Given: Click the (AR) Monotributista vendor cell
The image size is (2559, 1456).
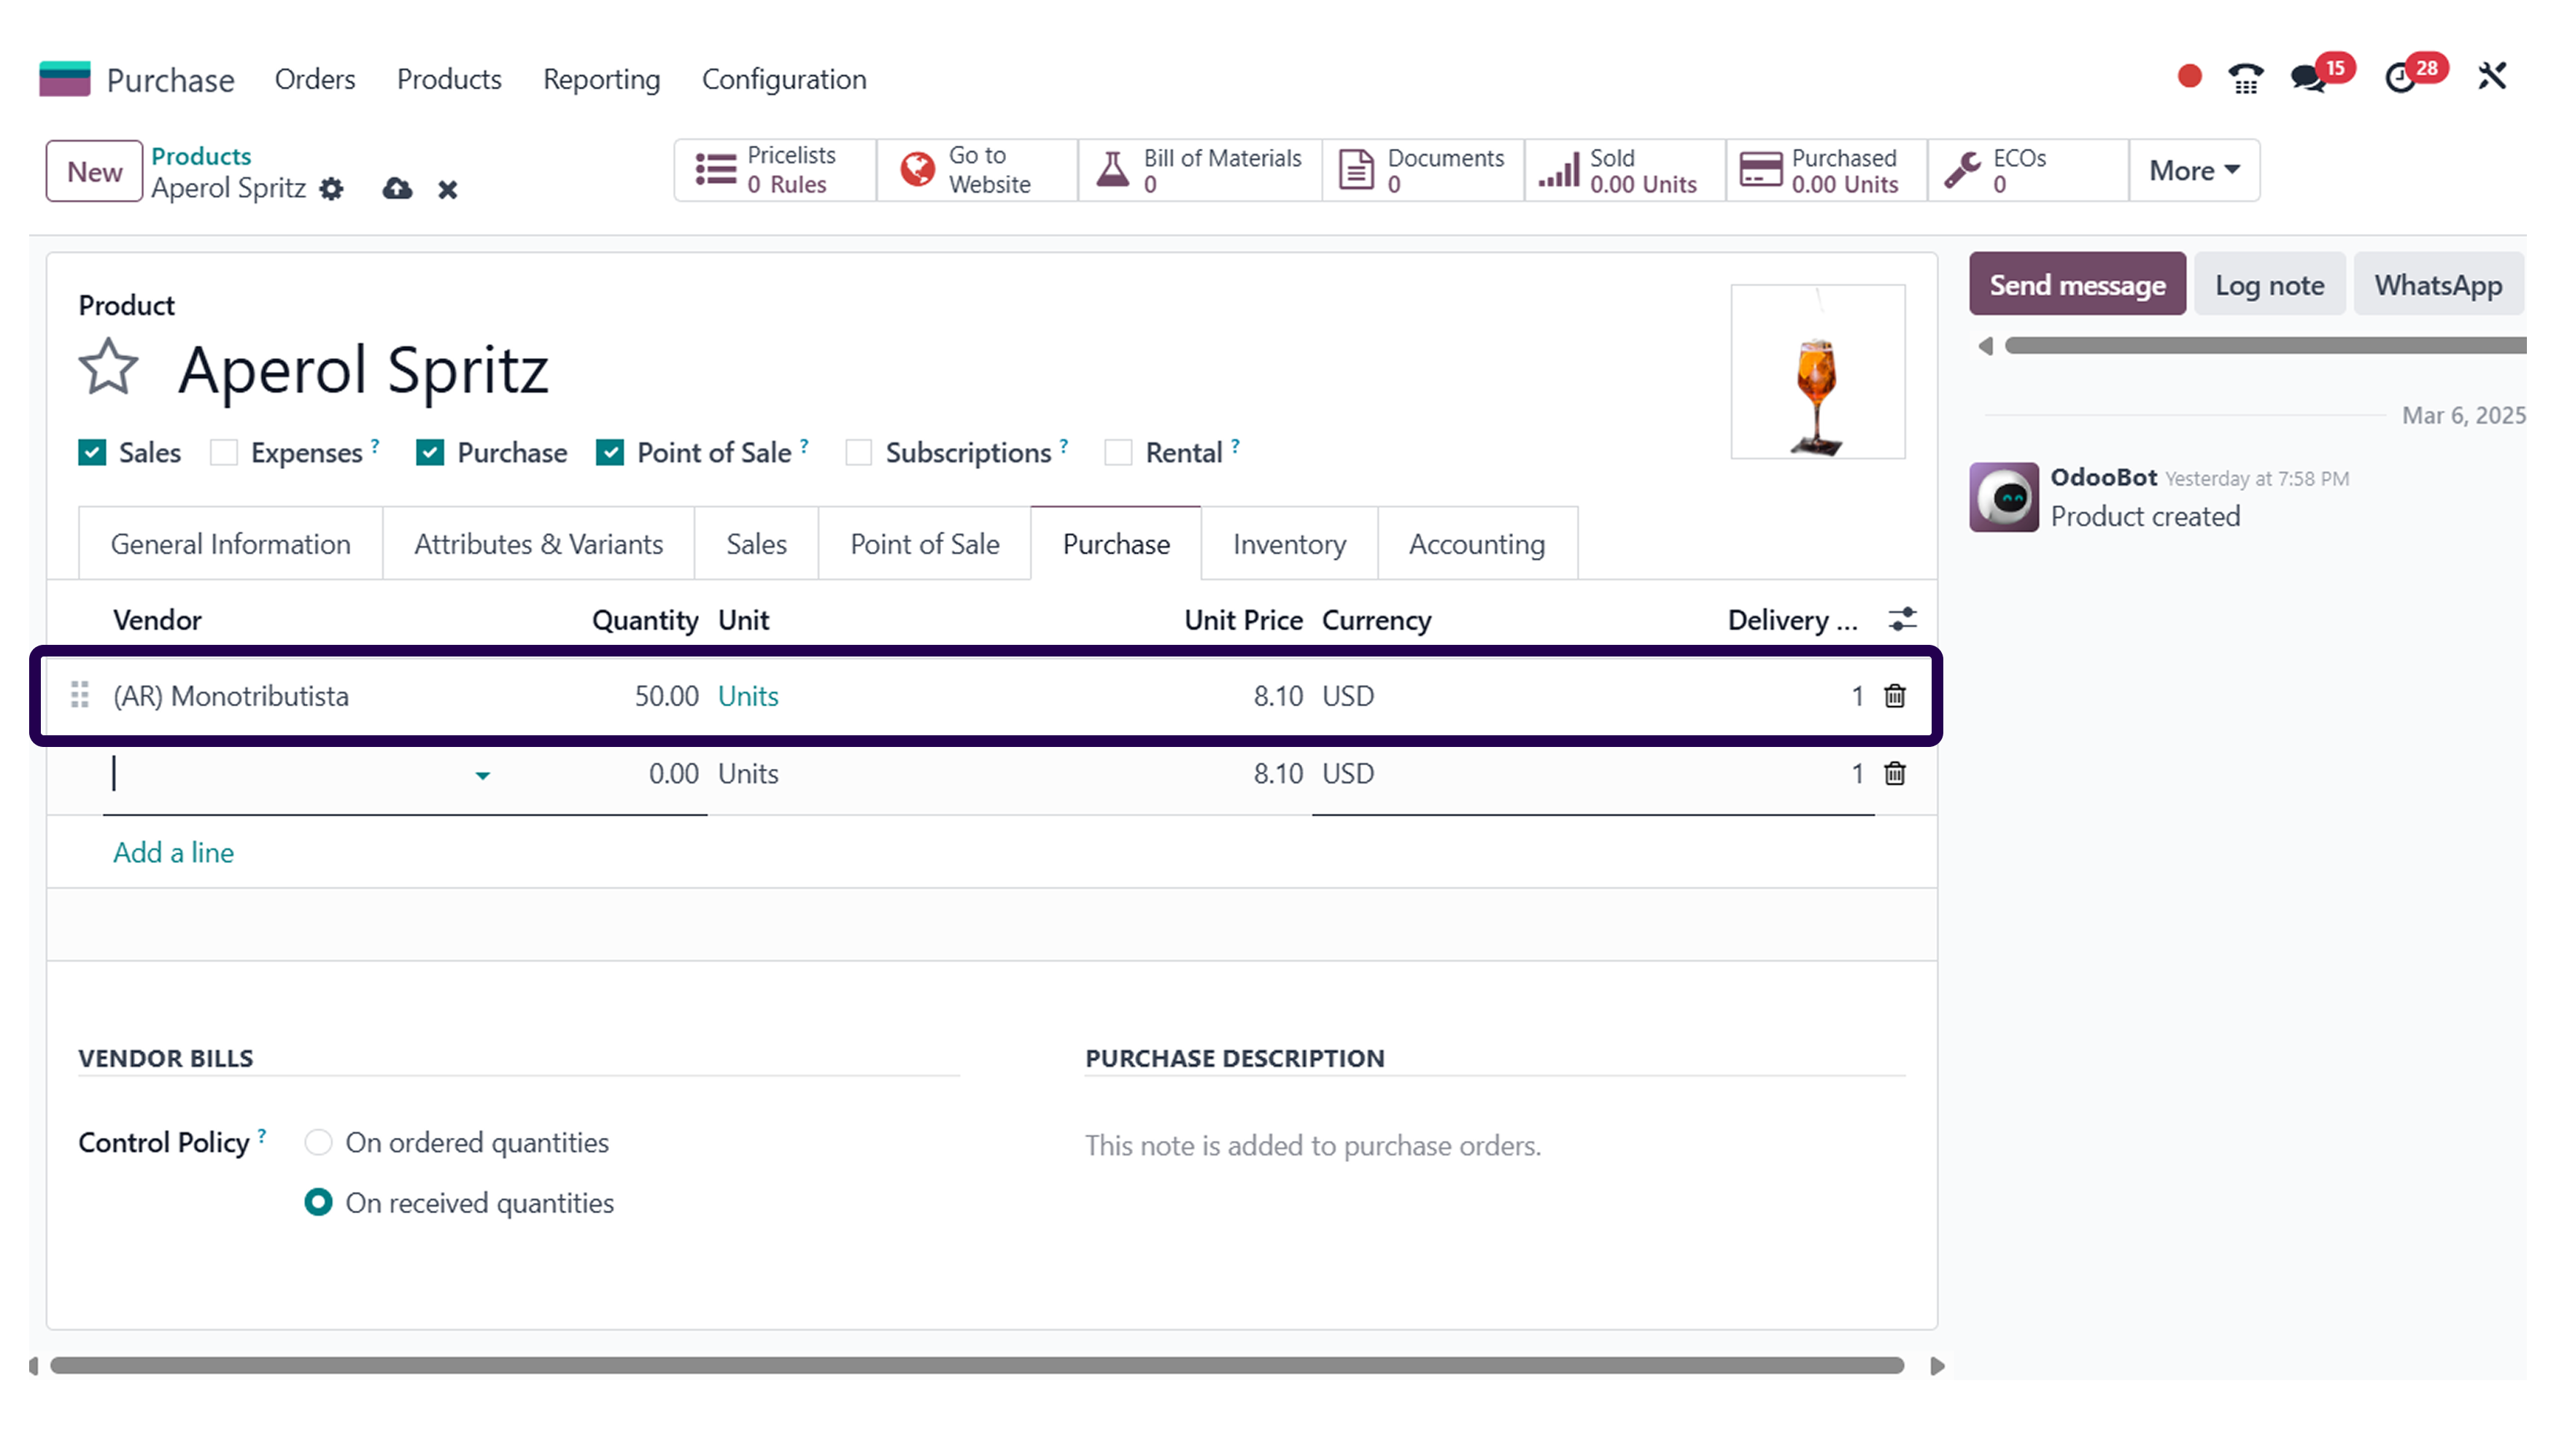Looking at the screenshot, I should (231, 696).
